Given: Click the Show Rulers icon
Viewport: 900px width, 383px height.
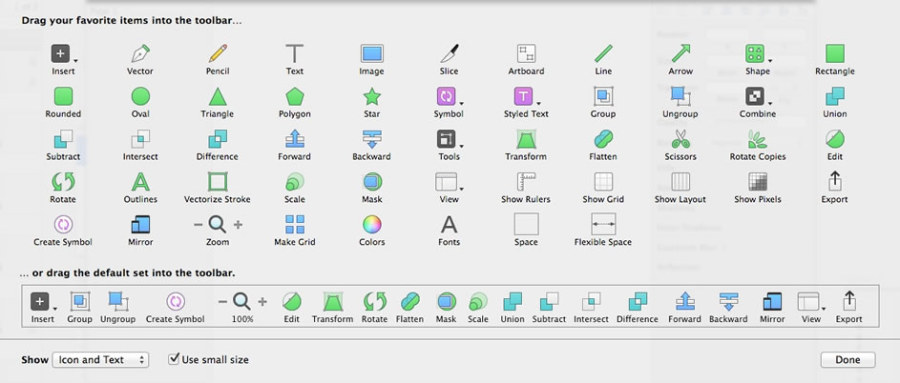Looking at the screenshot, I should (x=526, y=182).
